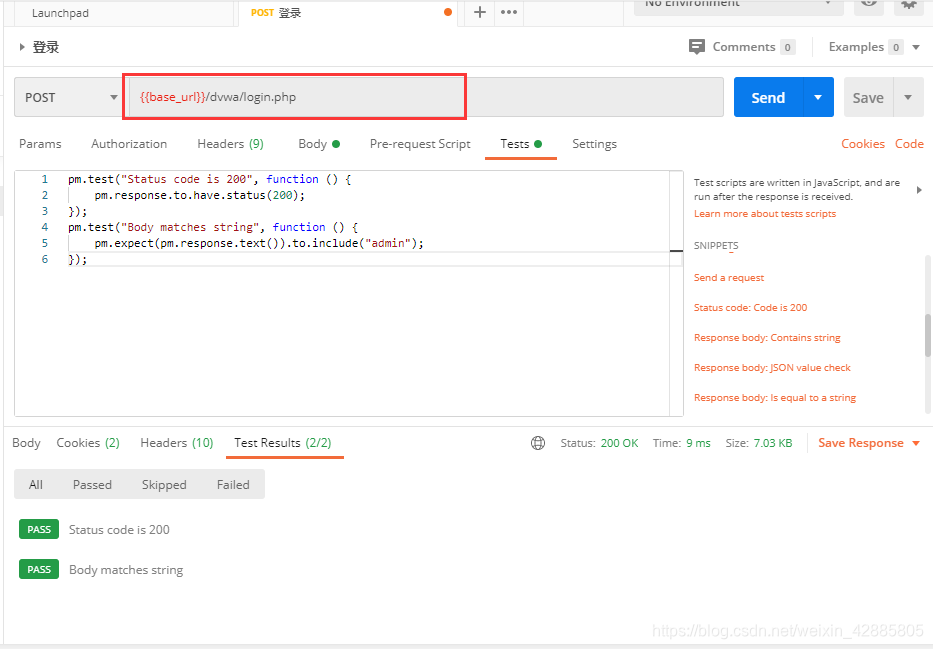The width and height of the screenshot is (933, 649).
Task: Click the Status code is 200 result
Action: [119, 529]
